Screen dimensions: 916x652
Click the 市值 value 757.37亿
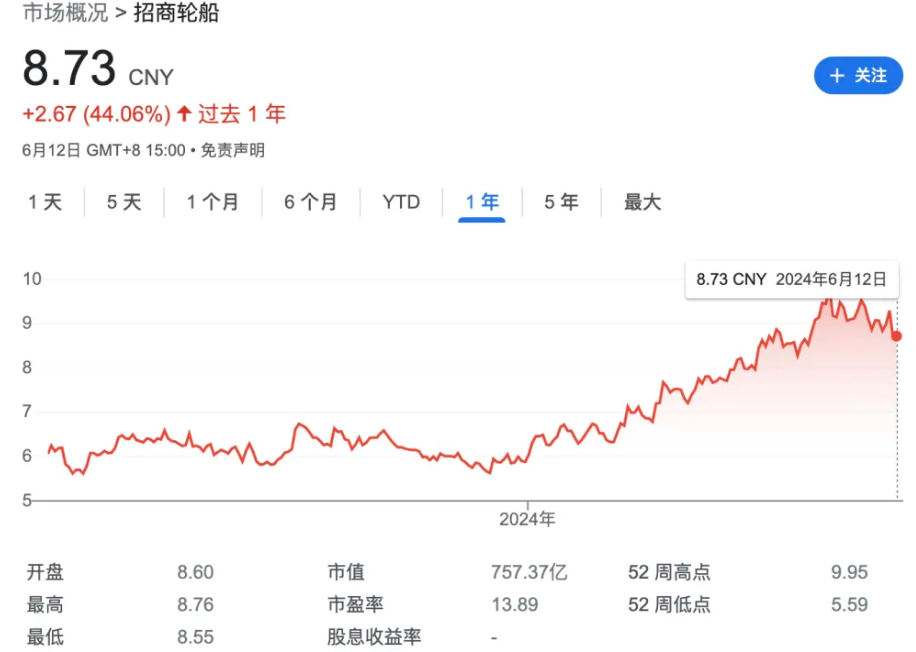click(529, 572)
